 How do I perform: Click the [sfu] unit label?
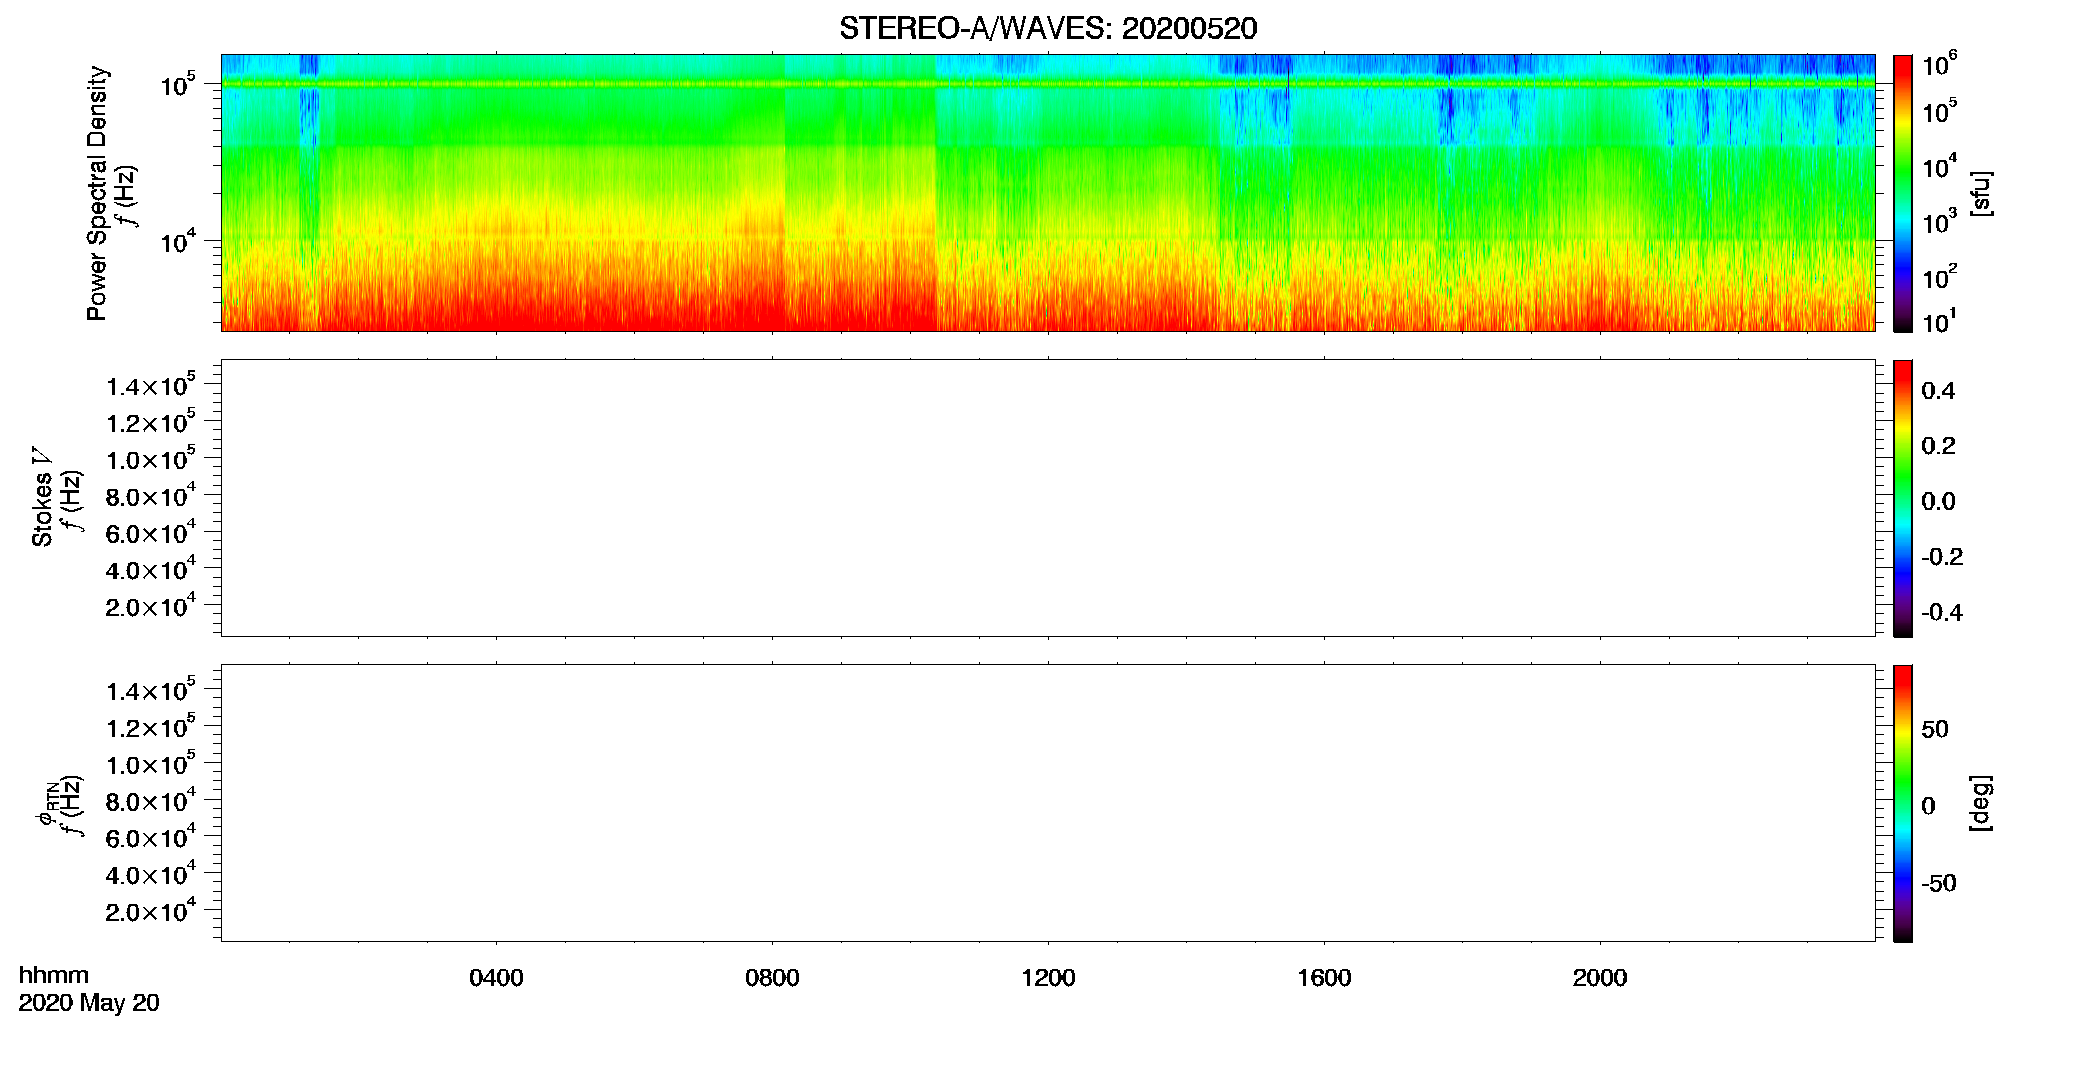point(1981,193)
